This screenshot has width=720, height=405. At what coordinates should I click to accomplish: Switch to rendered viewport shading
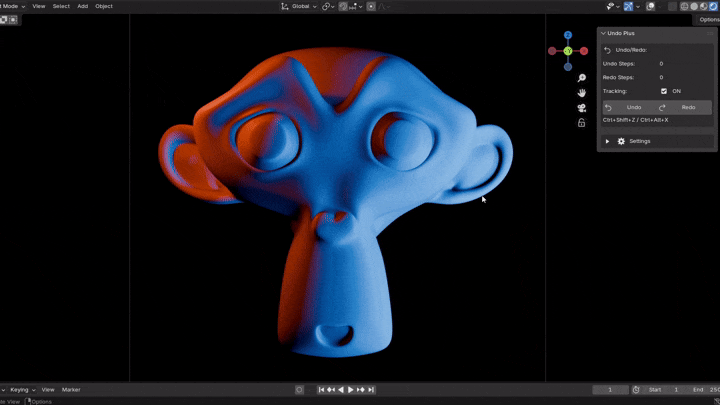[x=713, y=6]
